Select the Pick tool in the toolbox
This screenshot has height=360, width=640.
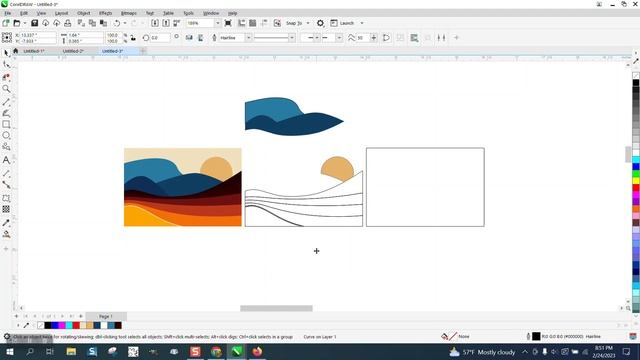click(6, 53)
